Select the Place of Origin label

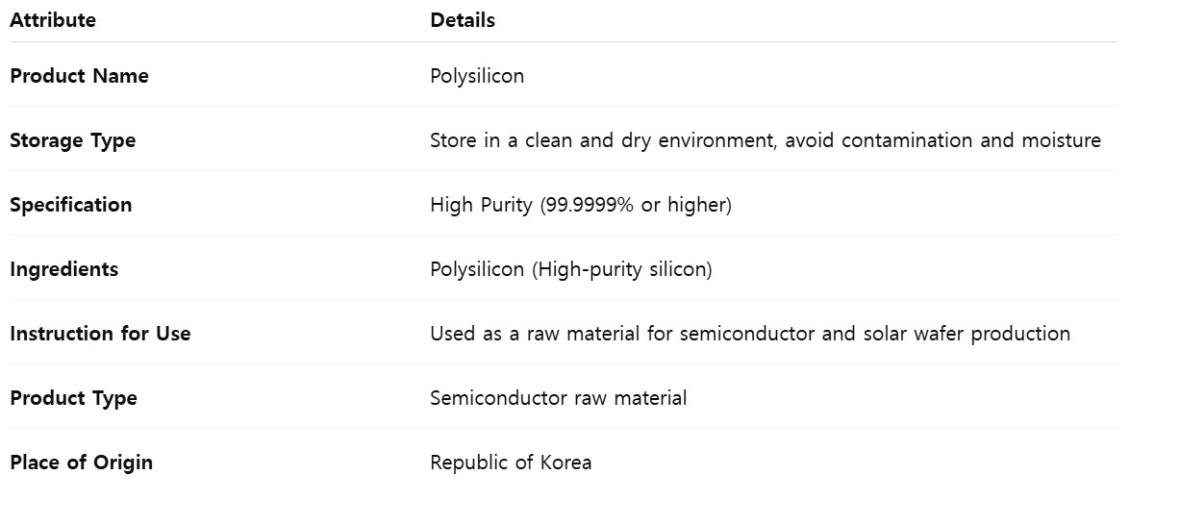81,463
